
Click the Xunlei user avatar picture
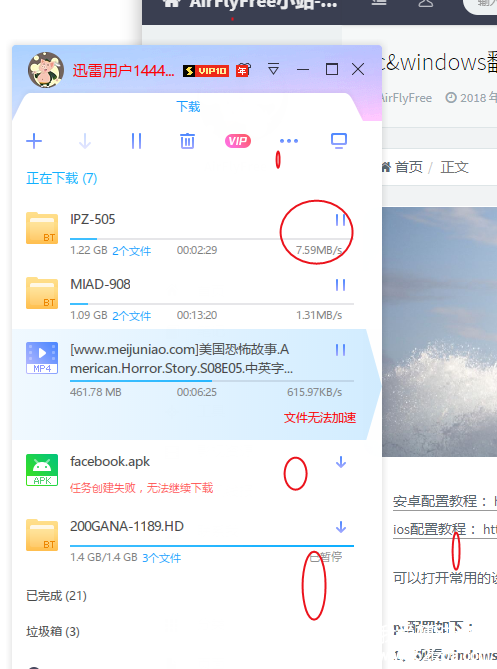coord(46,70)
